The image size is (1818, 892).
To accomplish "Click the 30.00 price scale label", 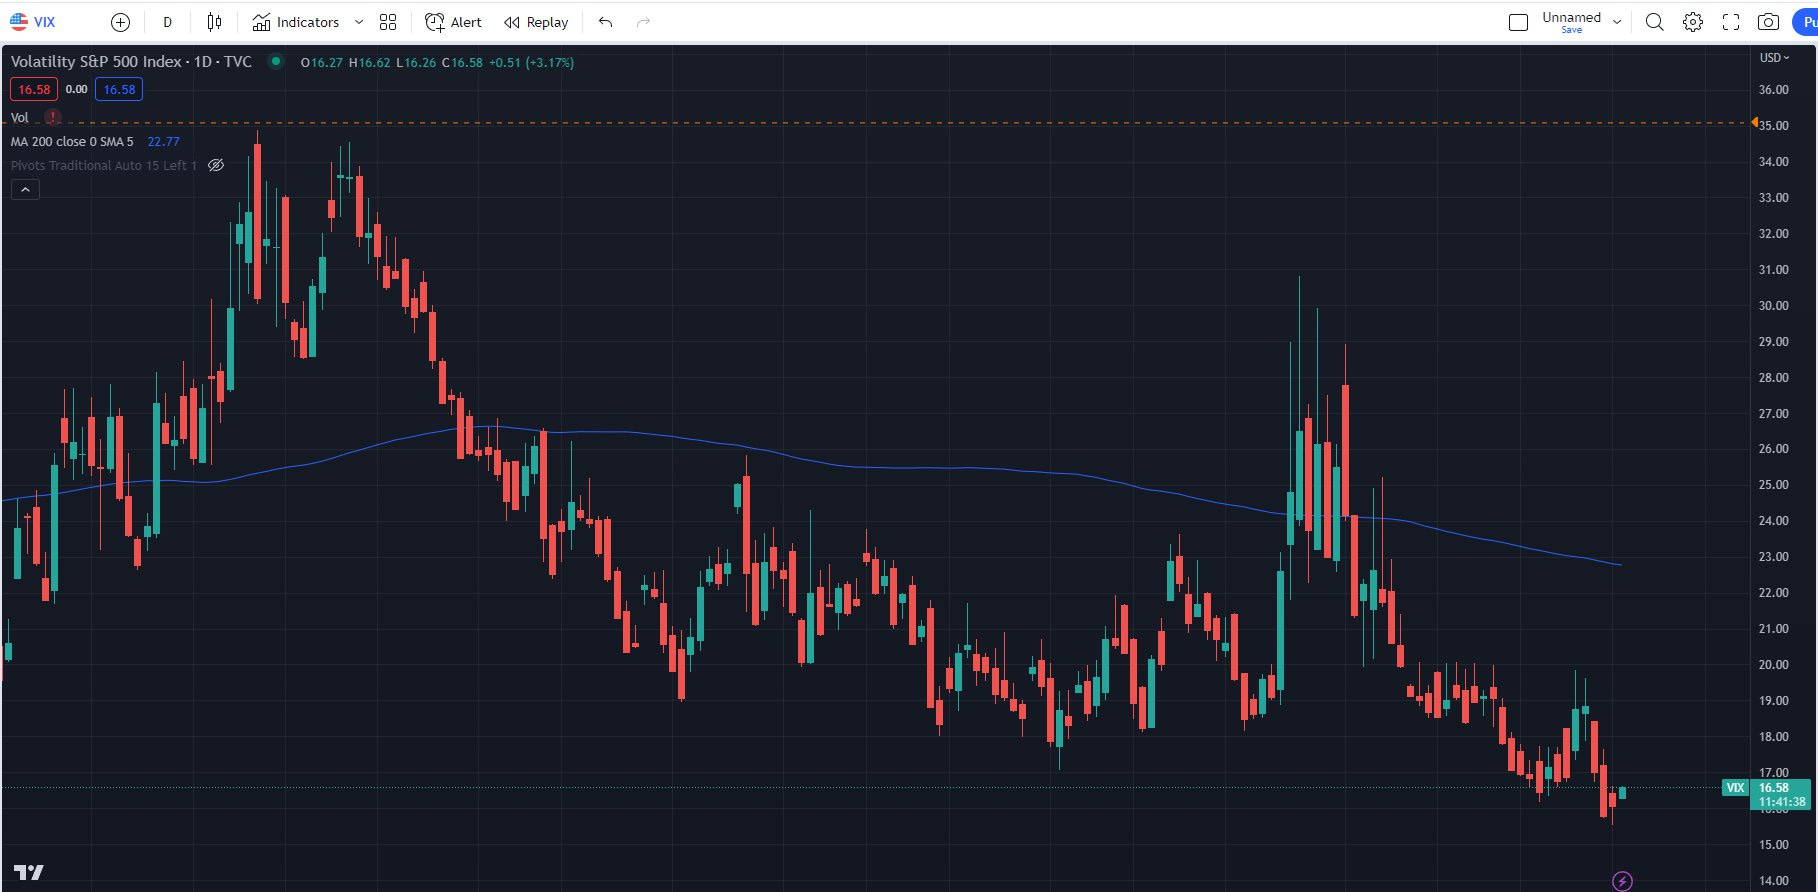I will pos(1773,305).
